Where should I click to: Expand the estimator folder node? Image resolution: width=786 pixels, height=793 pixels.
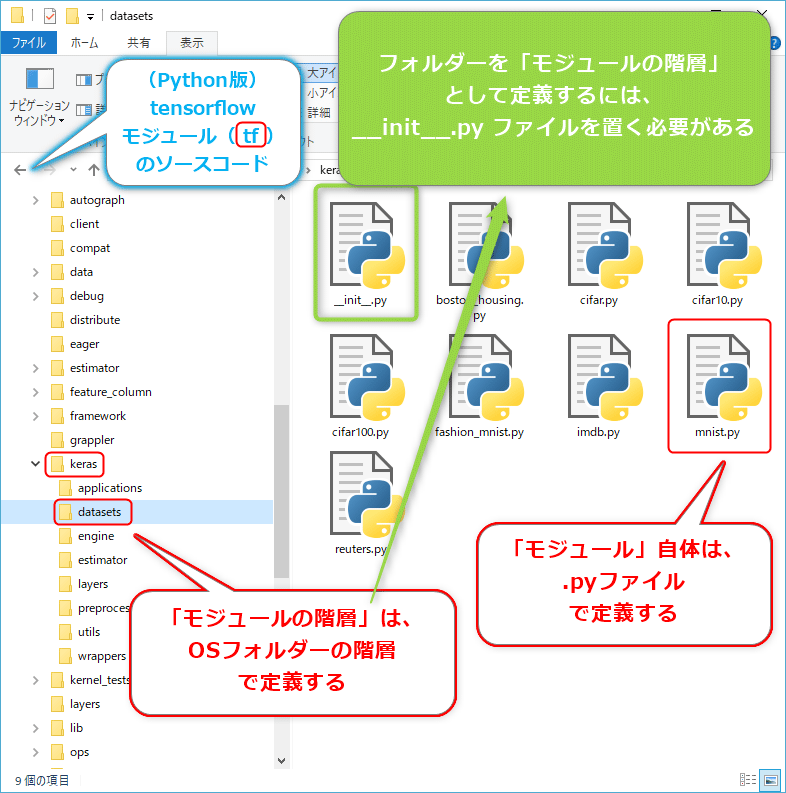(35, 368)
